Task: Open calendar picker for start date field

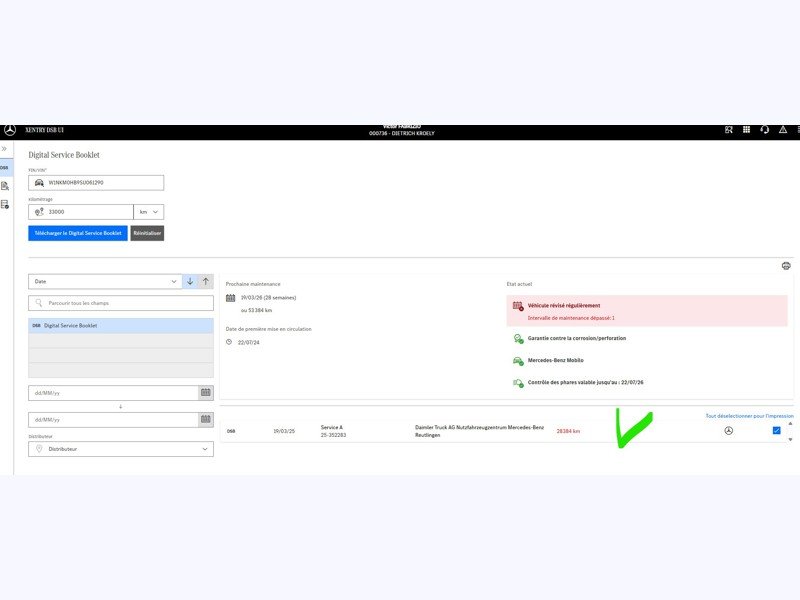Action: [206, 393]
